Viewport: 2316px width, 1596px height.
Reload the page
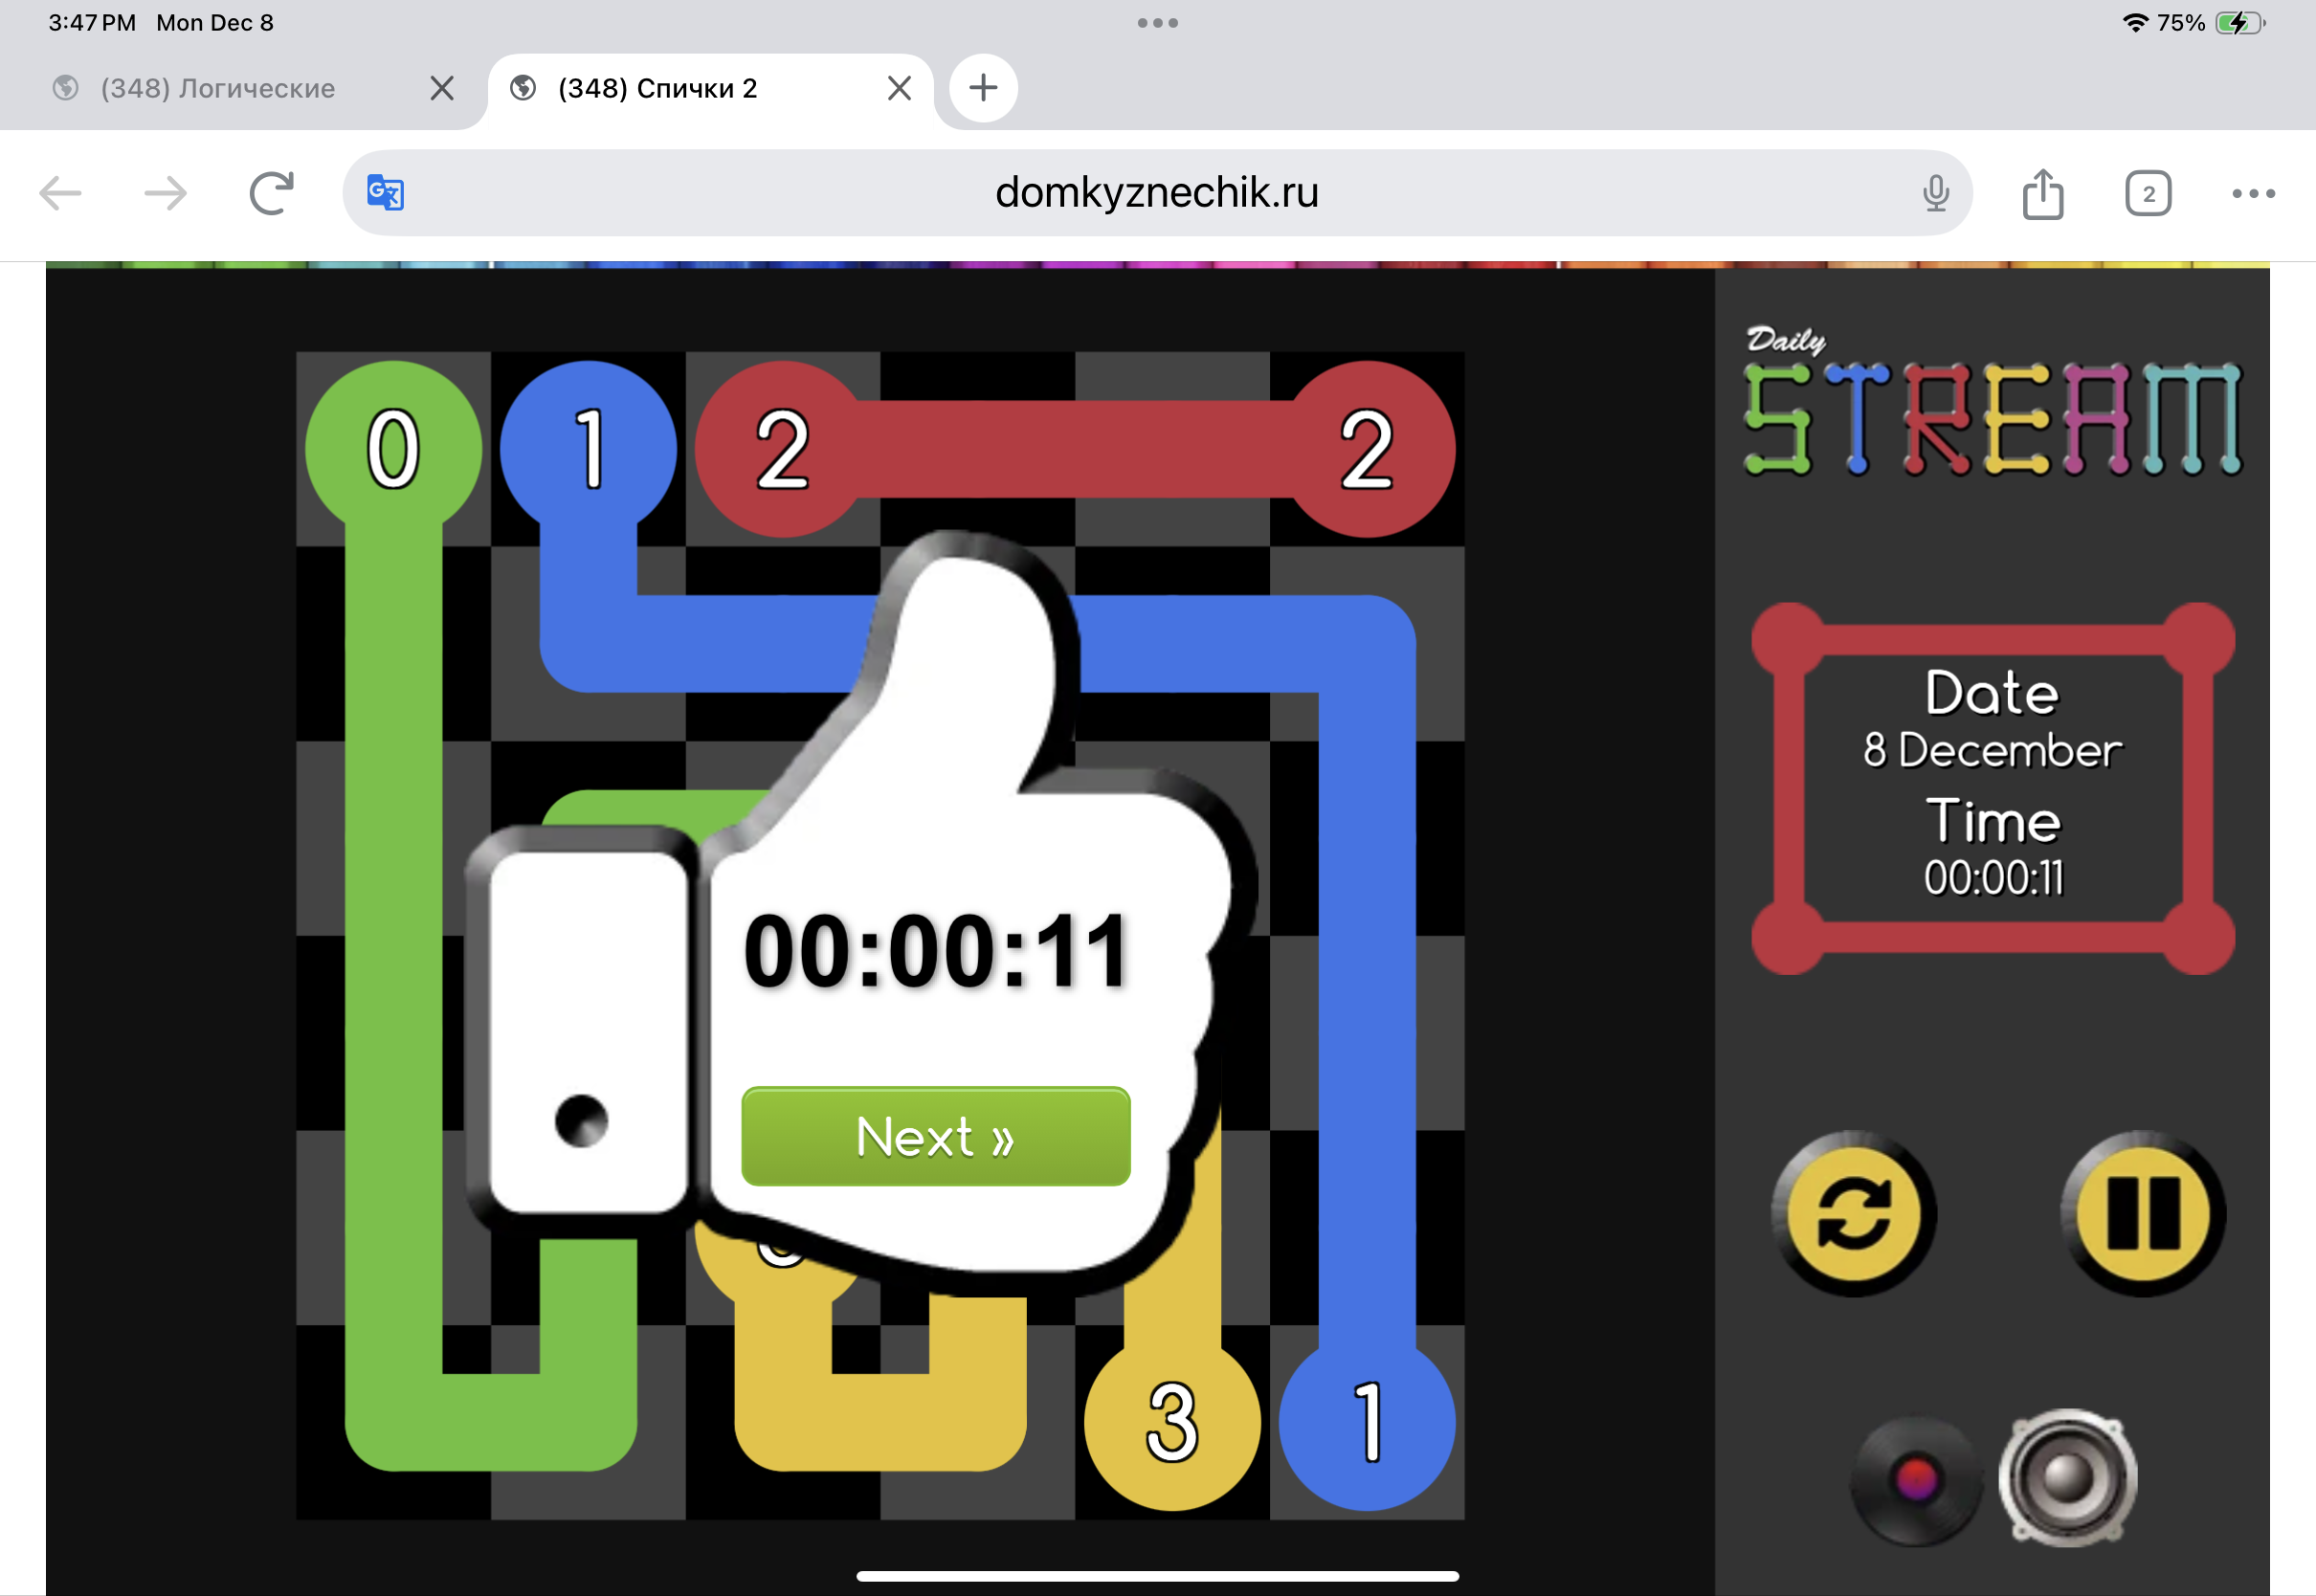pyautogui.click(x=271, y=193)
